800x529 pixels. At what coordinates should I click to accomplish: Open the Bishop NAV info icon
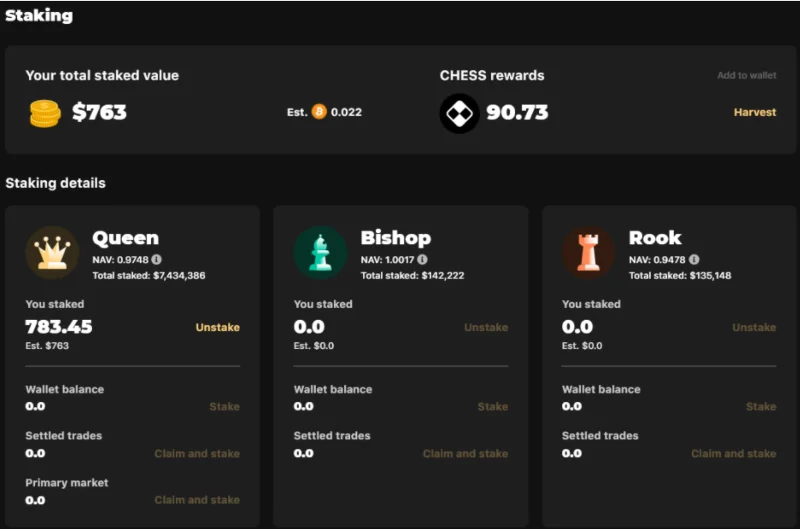pos(422,260)
